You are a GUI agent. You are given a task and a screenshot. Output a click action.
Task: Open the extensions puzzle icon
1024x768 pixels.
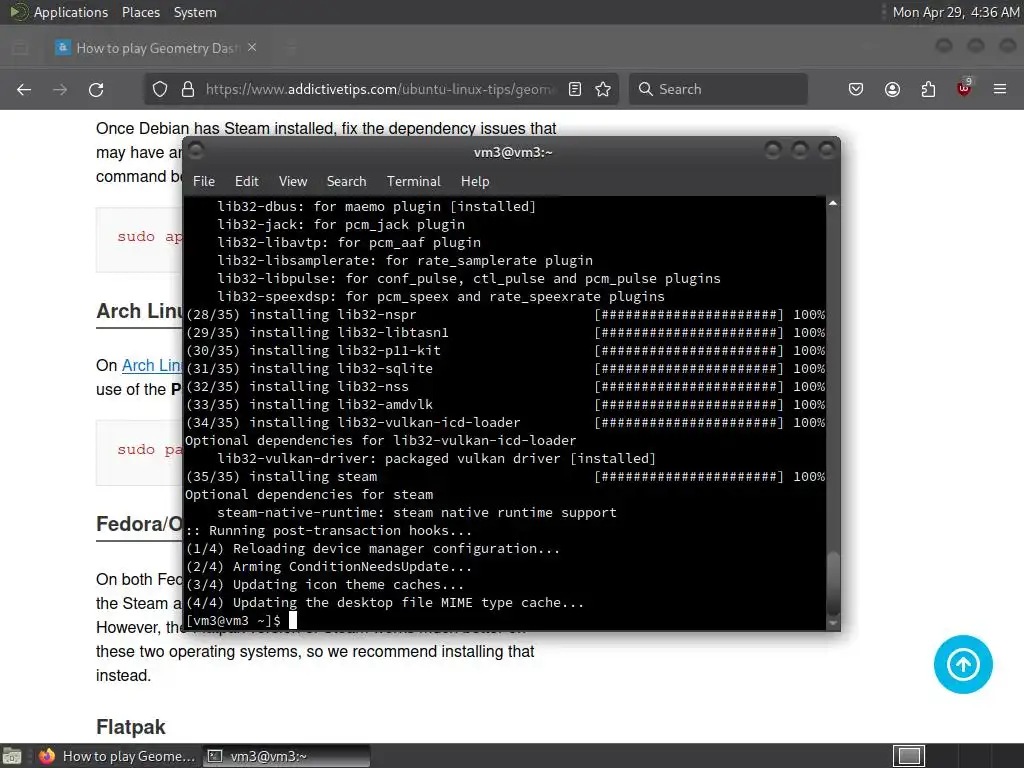[928, 89]
